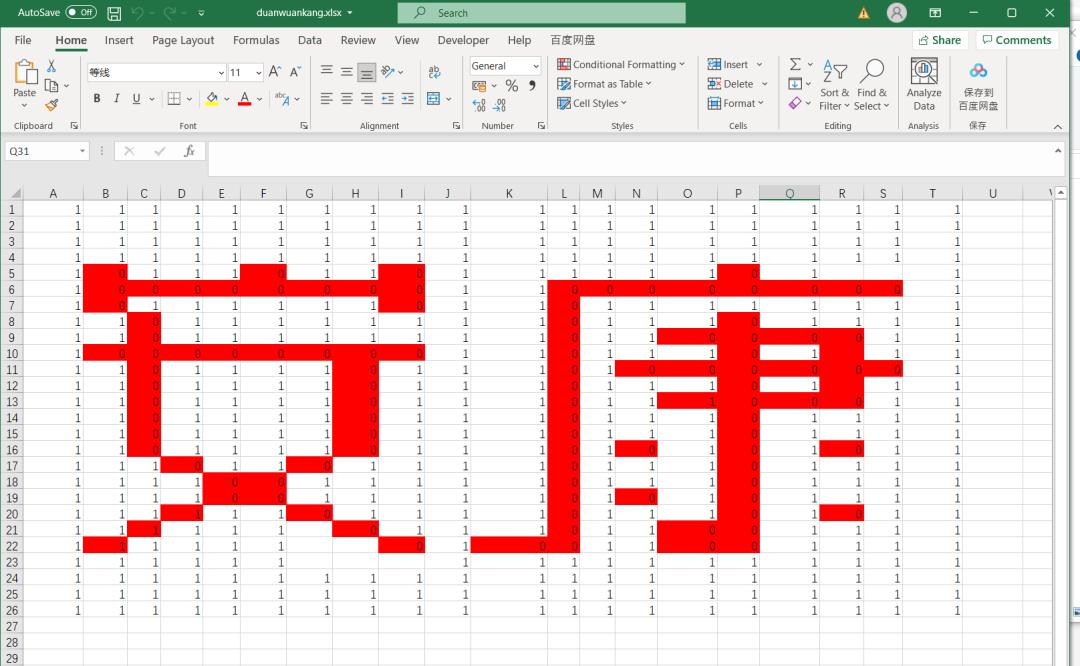Screen dimensions: 1080x666
Task: Open Conditional Formatting options
Action: [620, 64]
